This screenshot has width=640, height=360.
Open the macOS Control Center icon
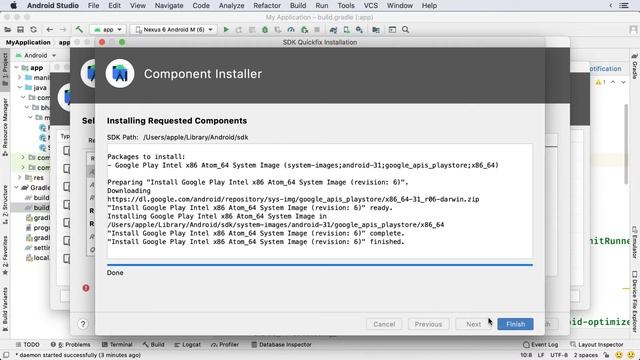click(x=624, y=6)
